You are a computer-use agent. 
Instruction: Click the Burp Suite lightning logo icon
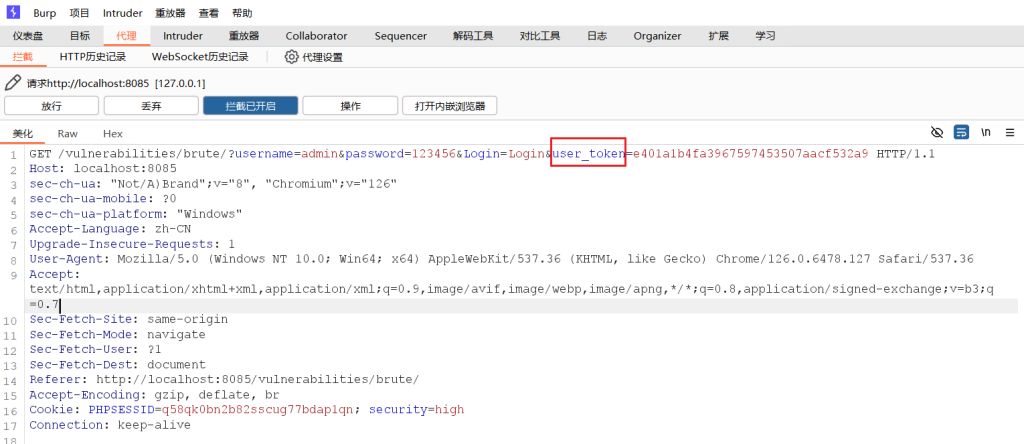coord(13,13)
